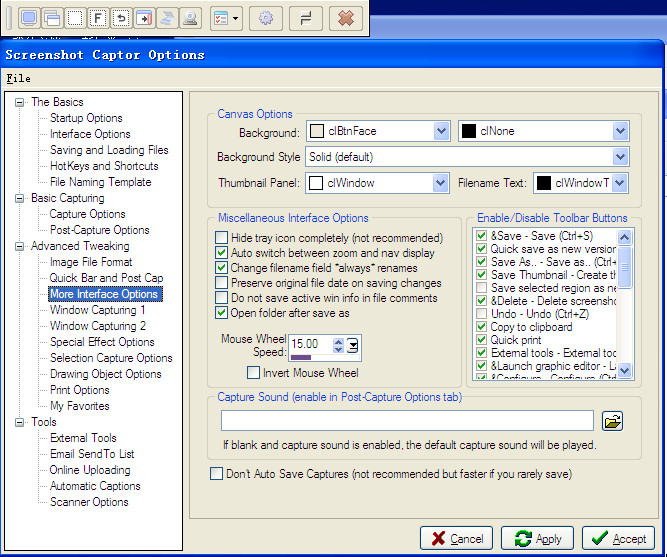This screenshot has height=557, width=667.
Task: Toggle Auto switch between zoom and nav display
Action: coord(221,253)
